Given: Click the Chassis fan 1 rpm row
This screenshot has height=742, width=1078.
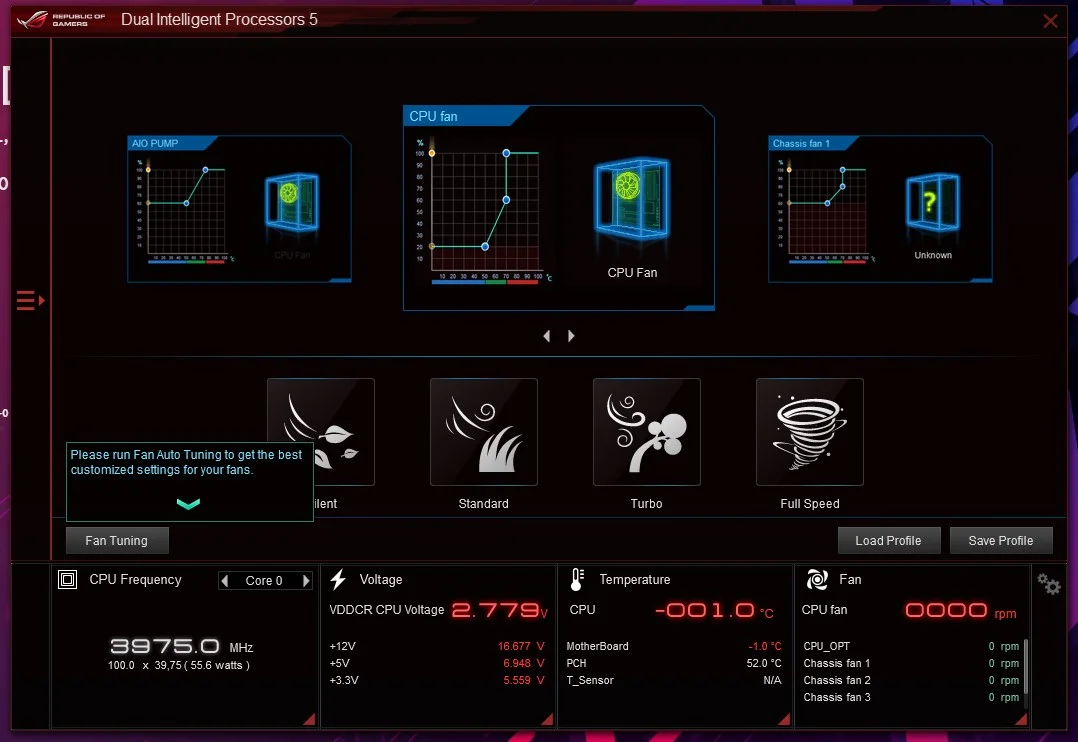Looking at the screenshot, I should coord(911,663).
